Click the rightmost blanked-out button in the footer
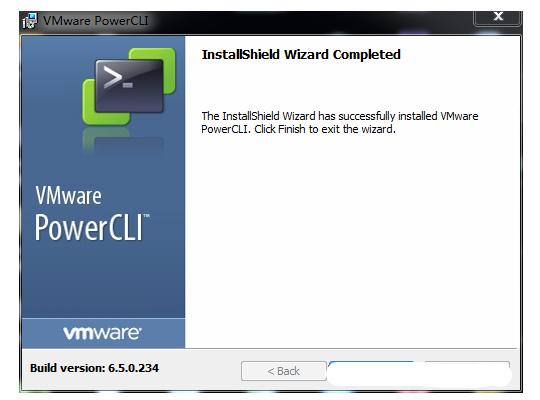The height and width of the screenshot is (400, 540). pyautogui.click(x=467, y=371)
